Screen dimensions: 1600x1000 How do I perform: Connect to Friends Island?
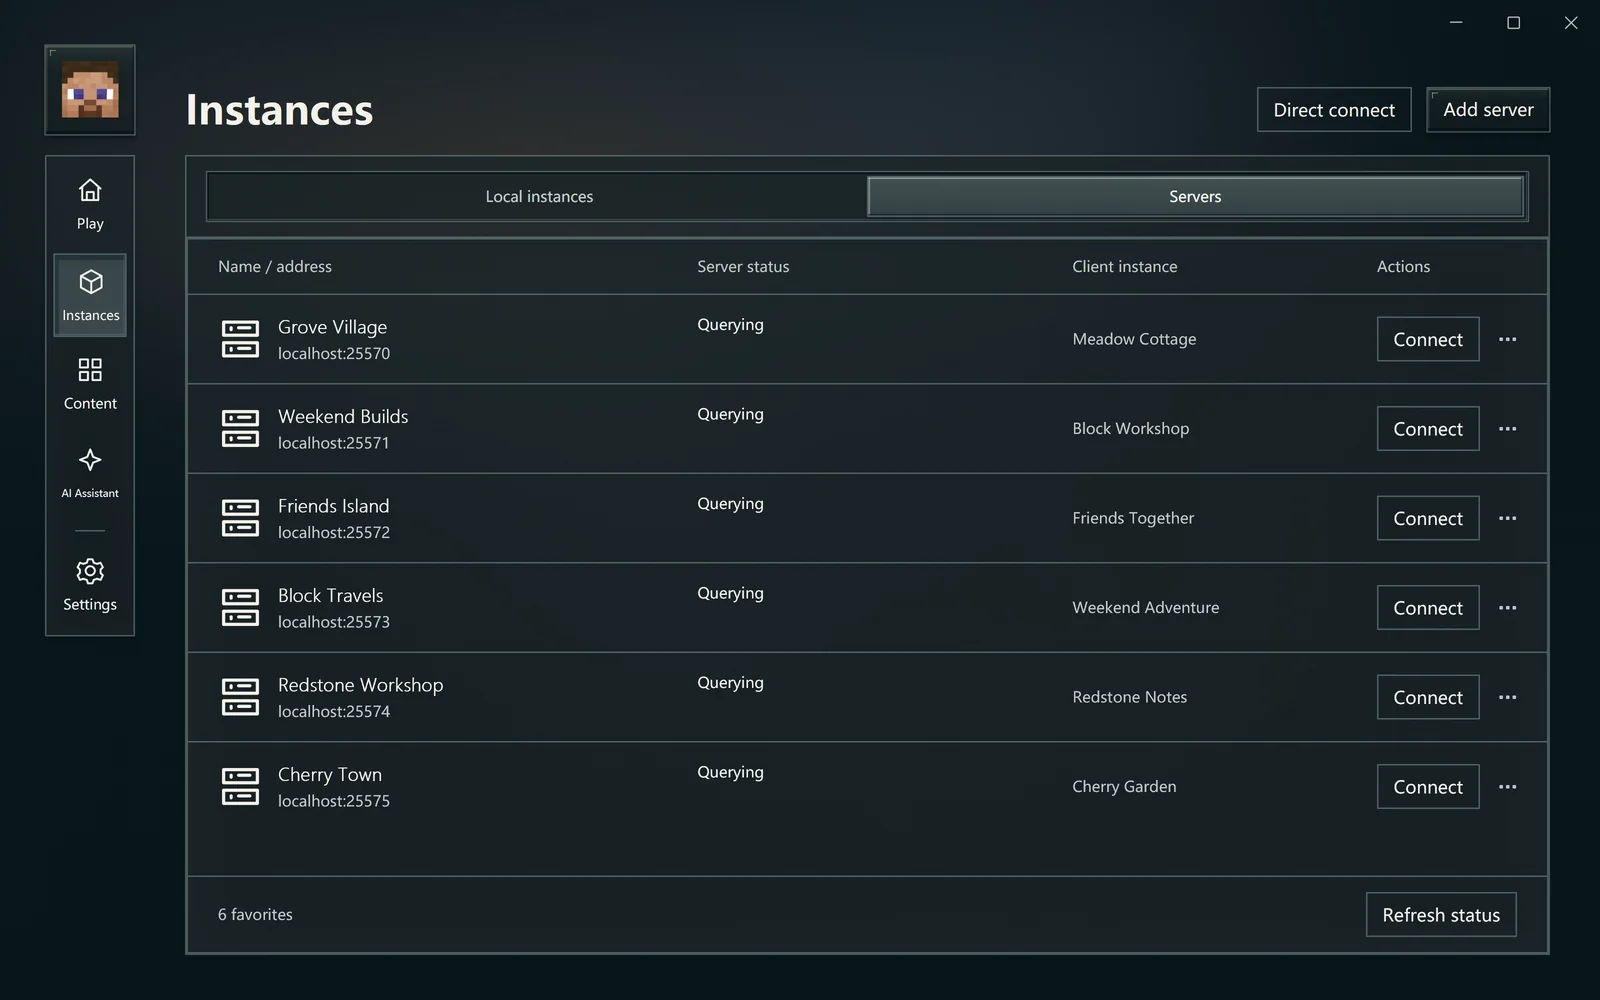coord(1428,518)
